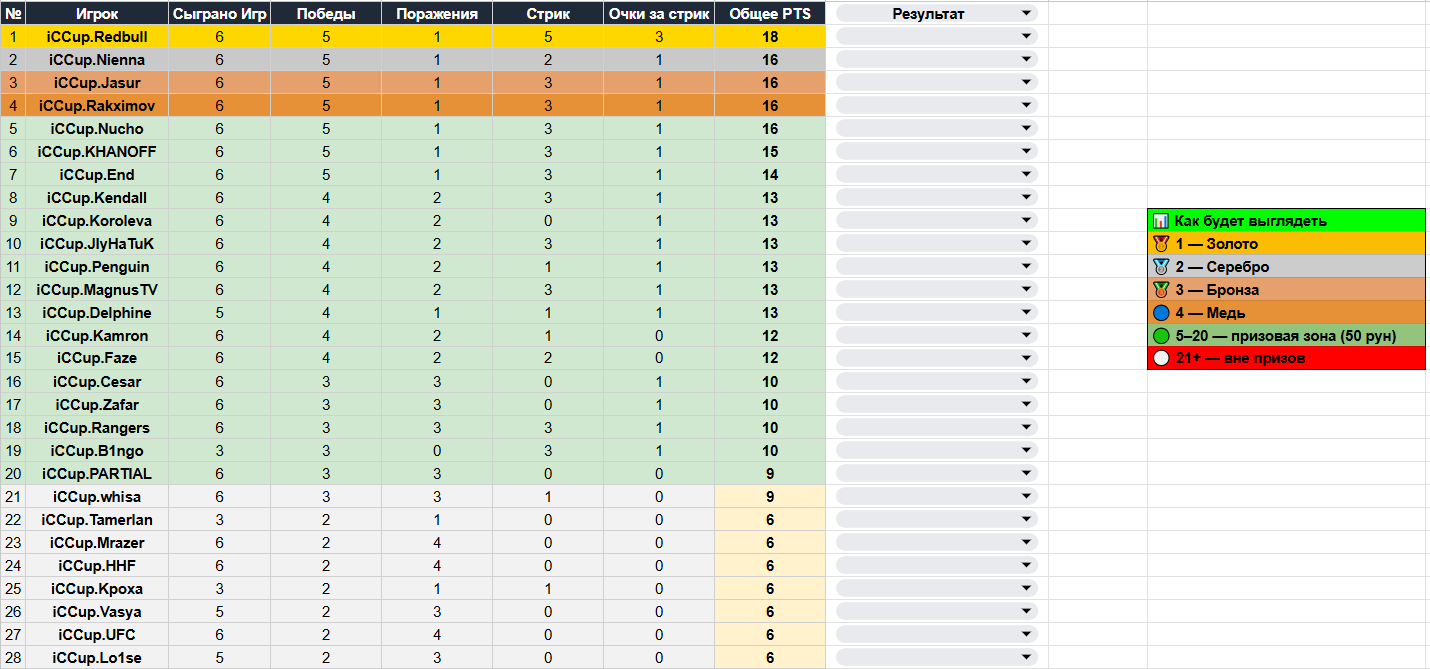The width and height of the screenshot is (1430, 669).
Task: Expand result dropdown in iCCup.Nucho row
Action: [x=1026, y=129]
